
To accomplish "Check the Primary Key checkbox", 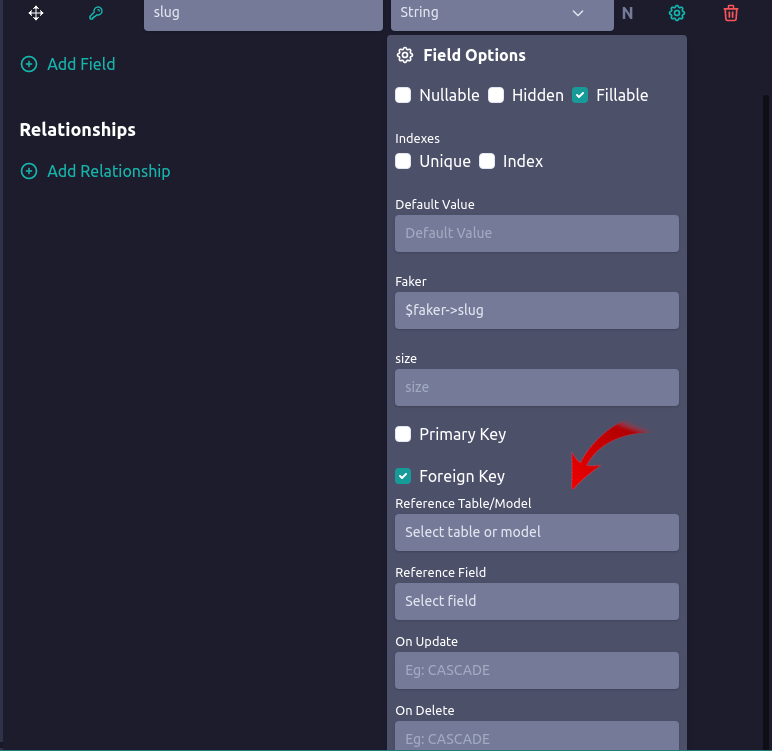I will pos(403,434).
